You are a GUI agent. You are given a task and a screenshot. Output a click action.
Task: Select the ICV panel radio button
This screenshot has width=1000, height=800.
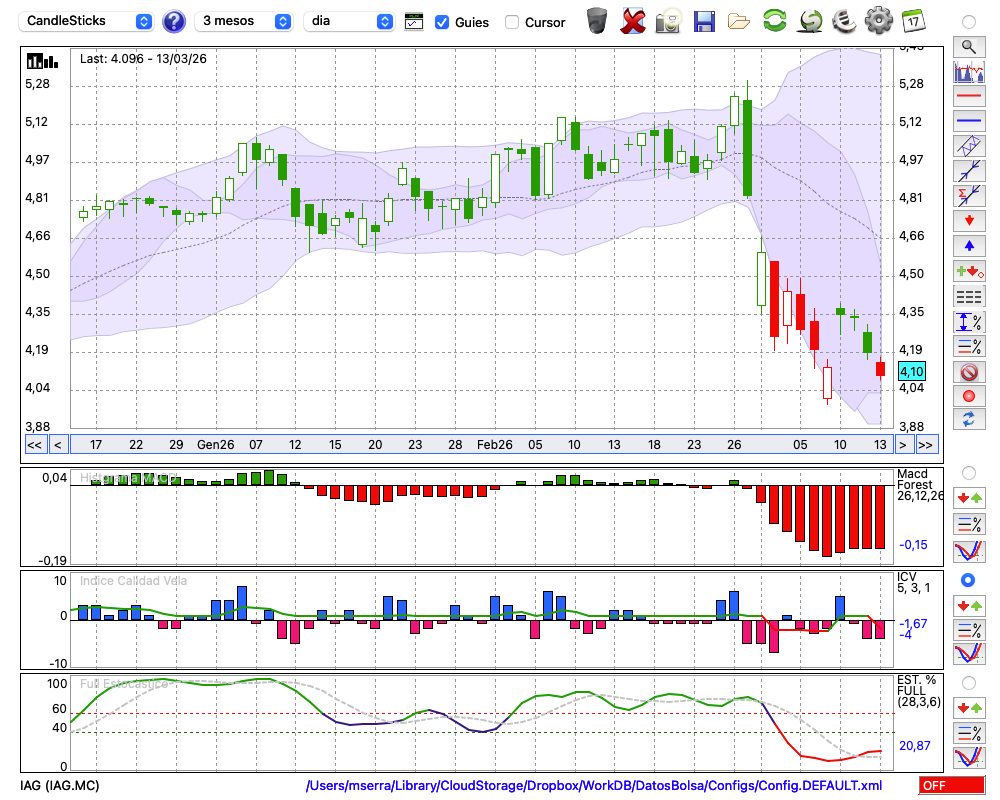click(x=968, y=580)
